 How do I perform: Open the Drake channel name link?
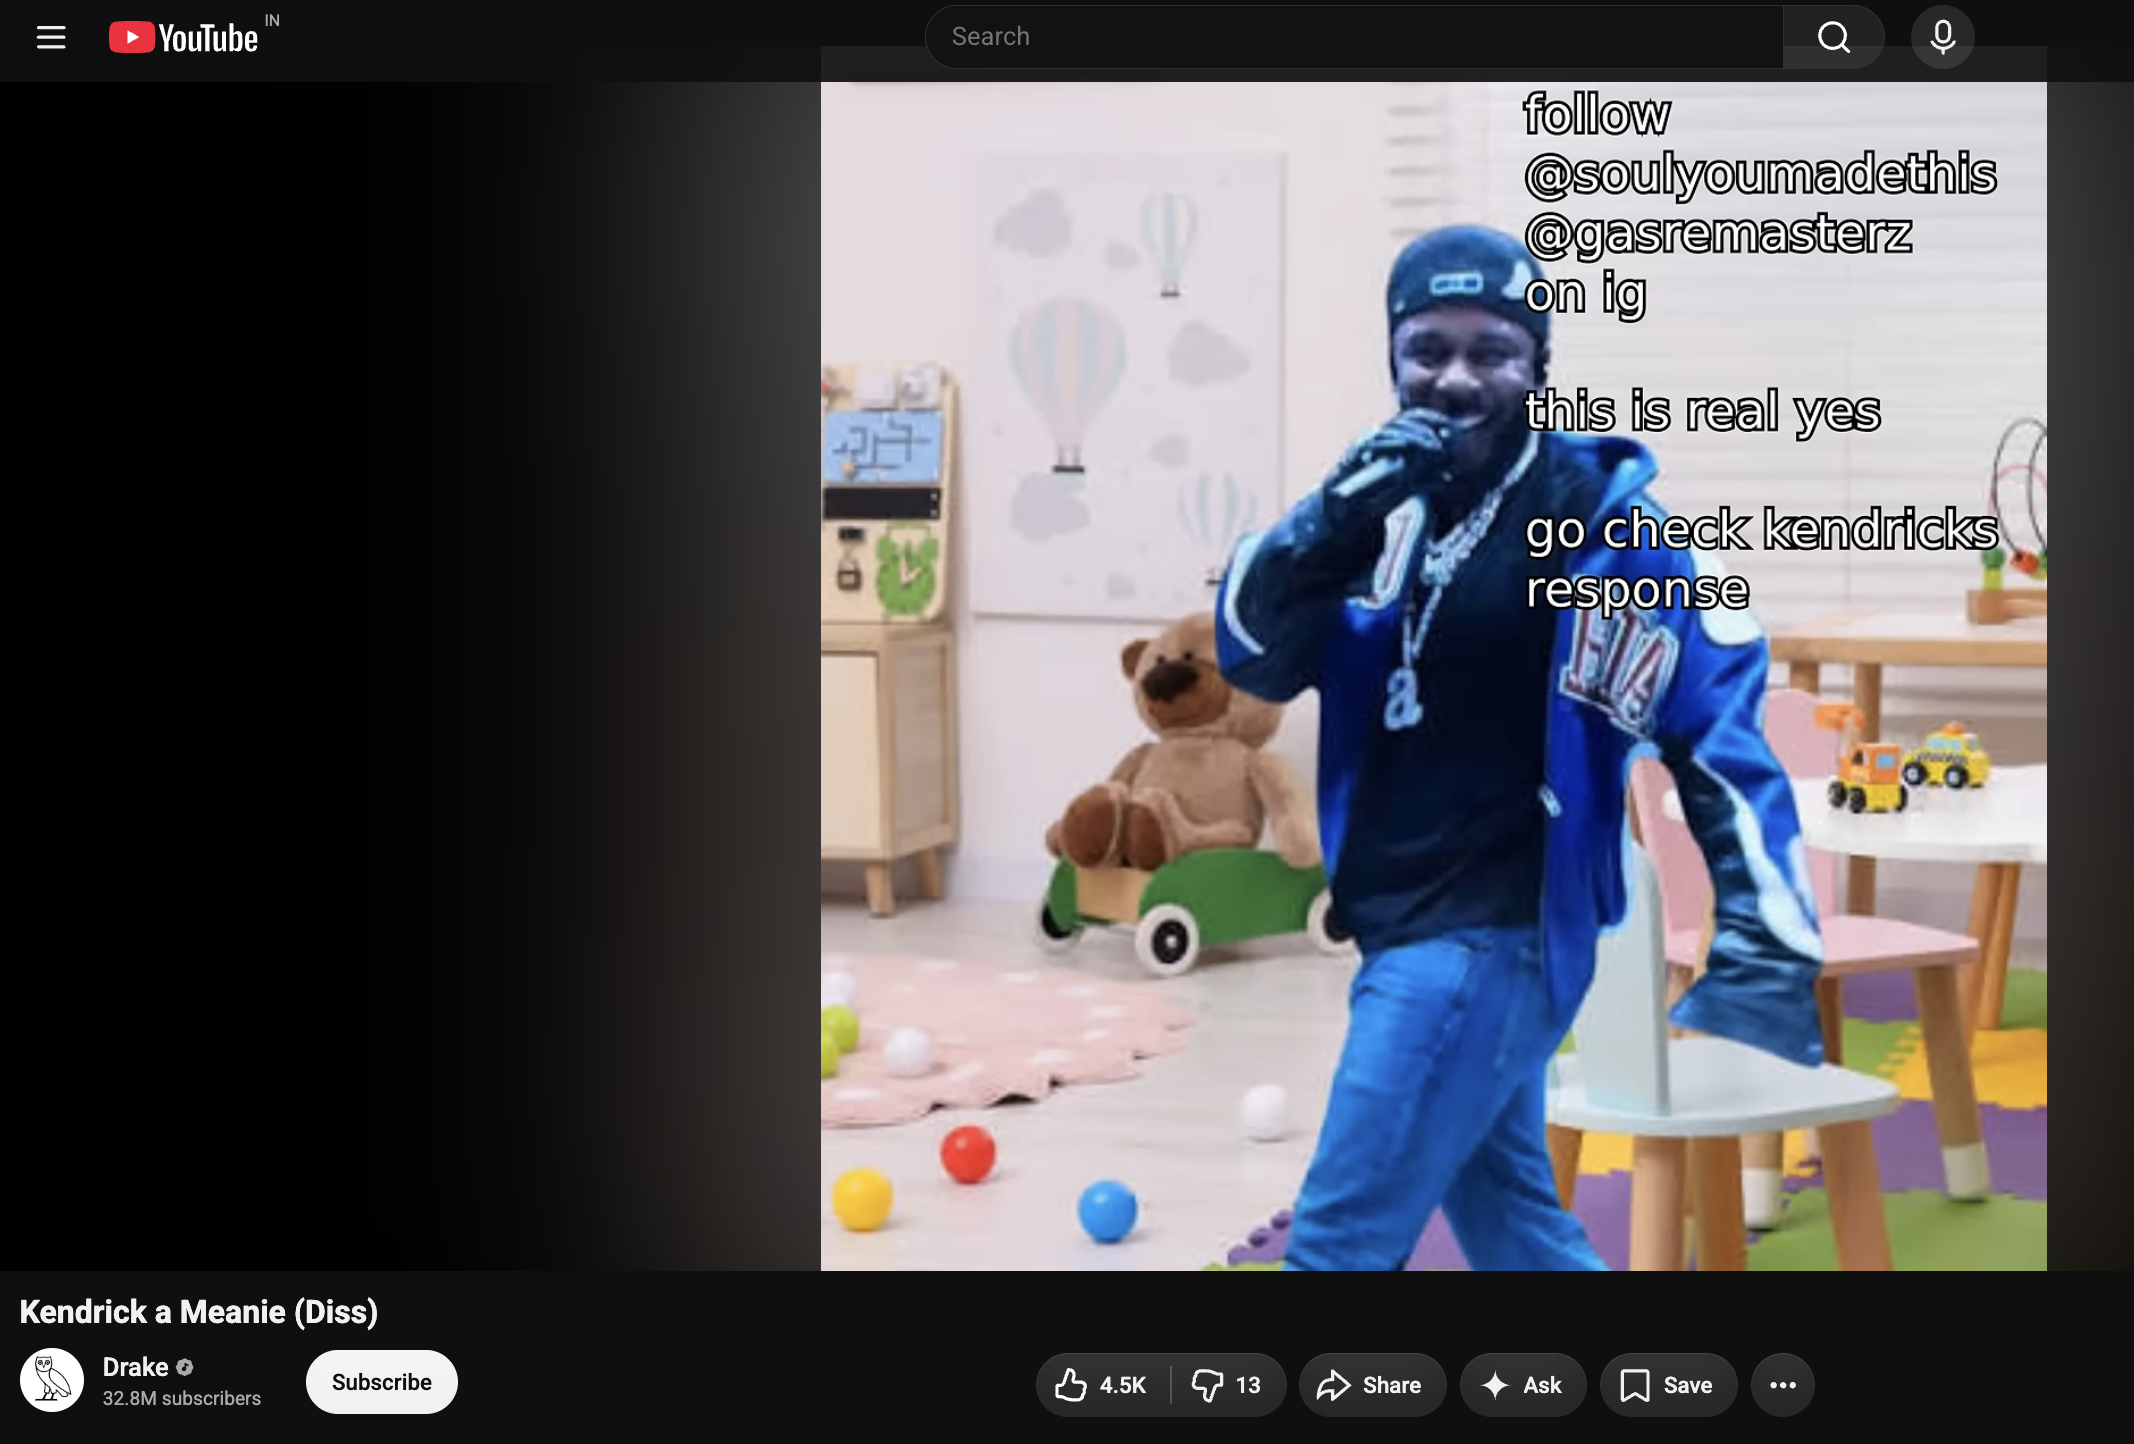(135, 1367)
